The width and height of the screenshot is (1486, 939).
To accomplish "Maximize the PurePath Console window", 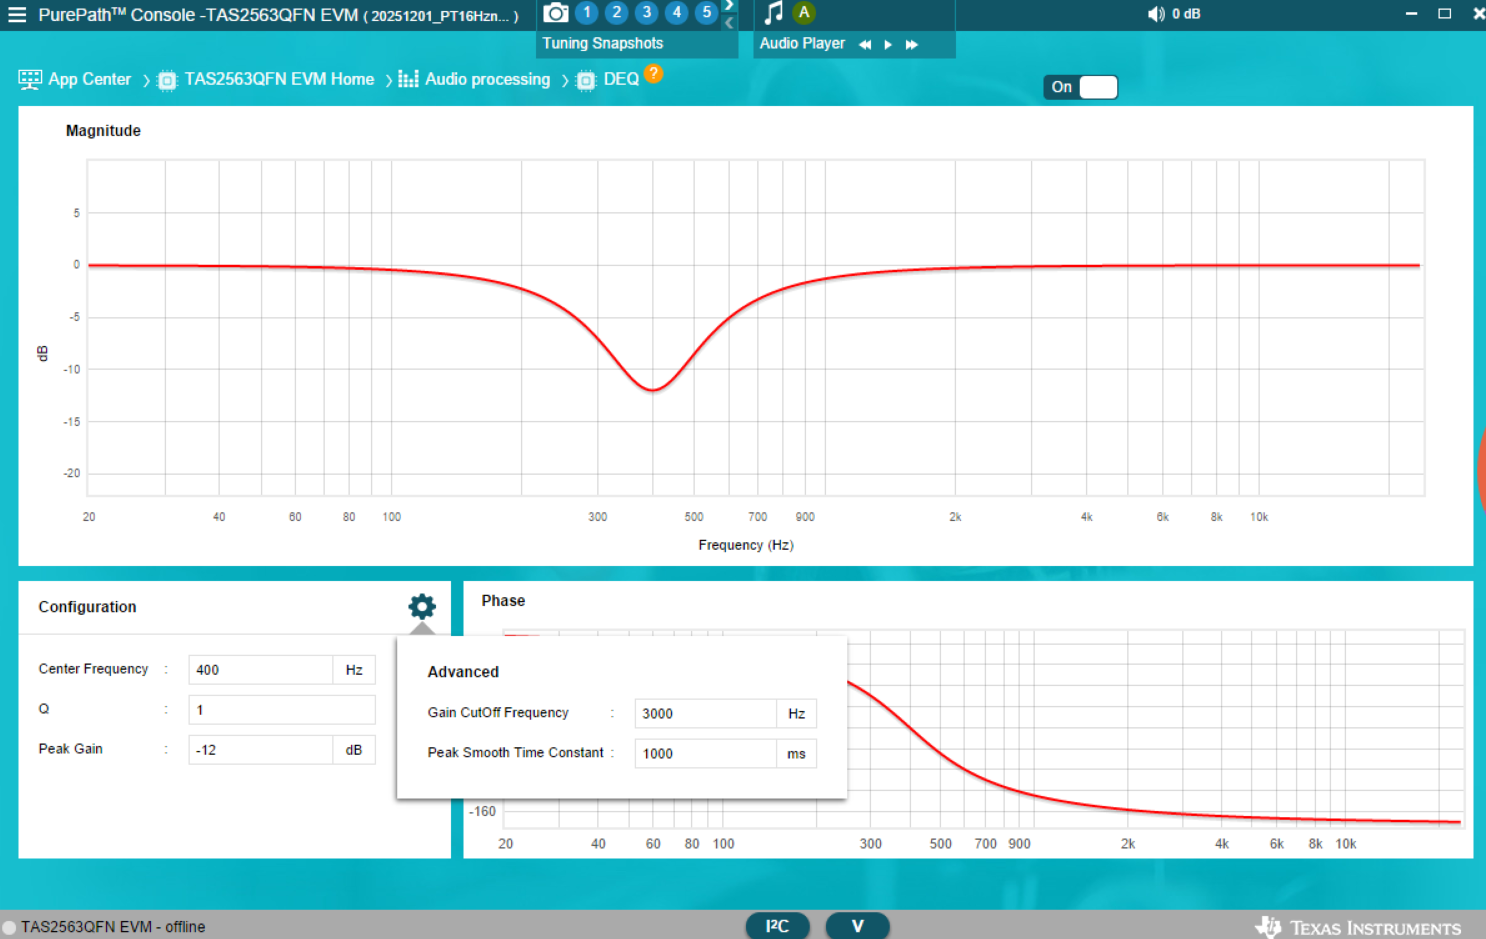I will (x=1444, y=14).
